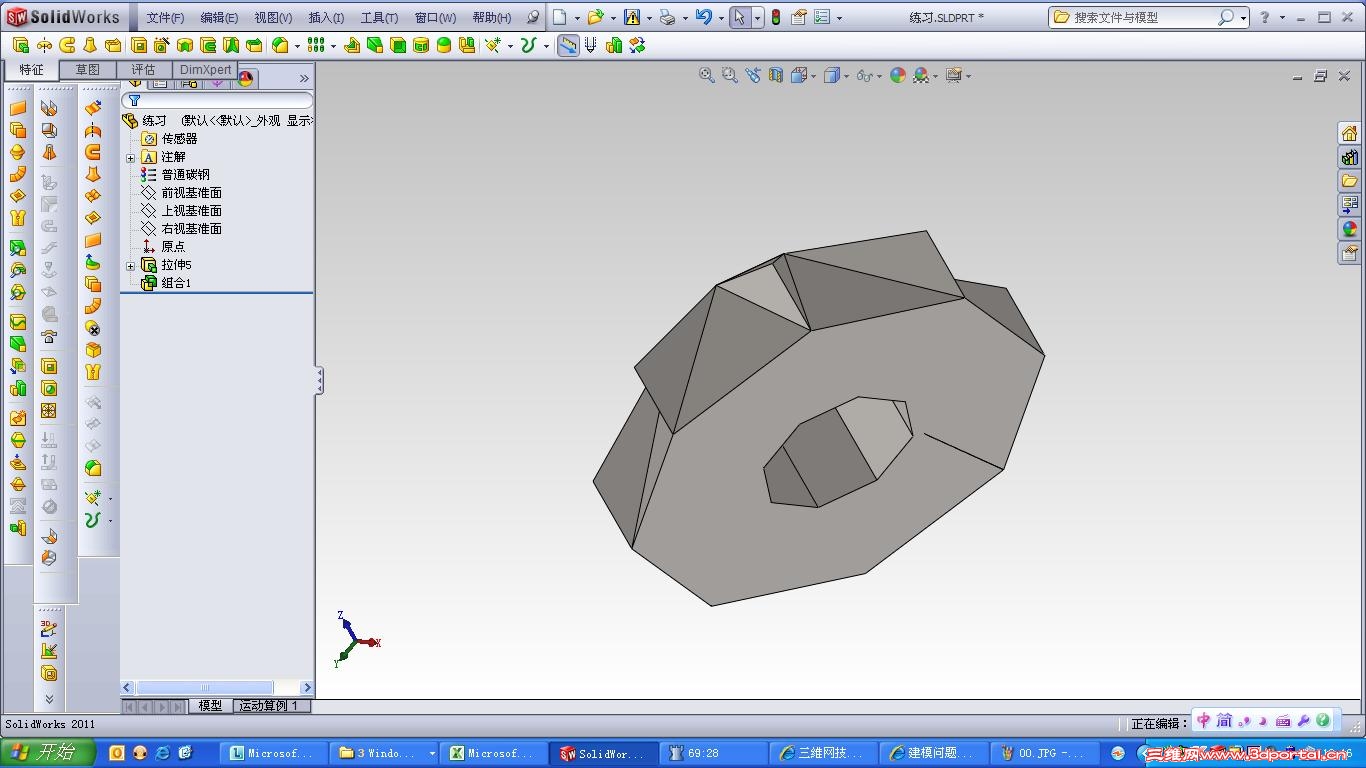Open the search box dropdown arrow
Image resolution: width=1366 pixels, height=768 pixels.
click(1243, 18)
